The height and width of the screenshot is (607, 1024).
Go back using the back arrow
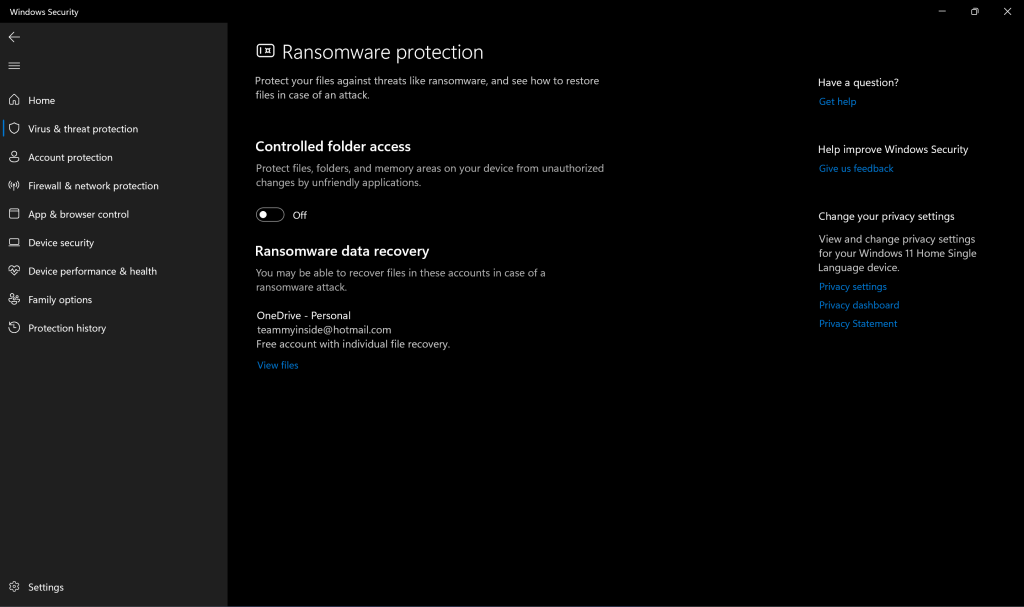pyautogui.click(x=14, y=37)
